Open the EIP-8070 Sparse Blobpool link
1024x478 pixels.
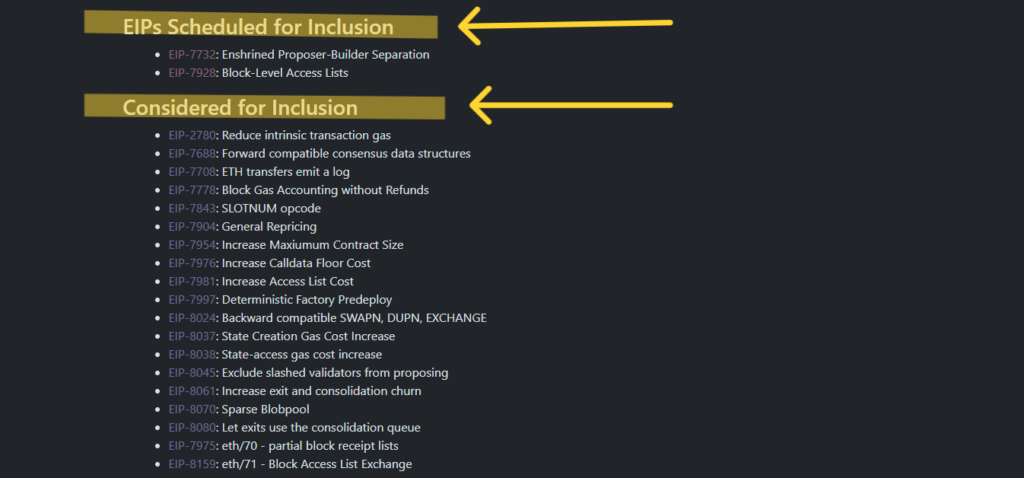[x=191, y=410]
